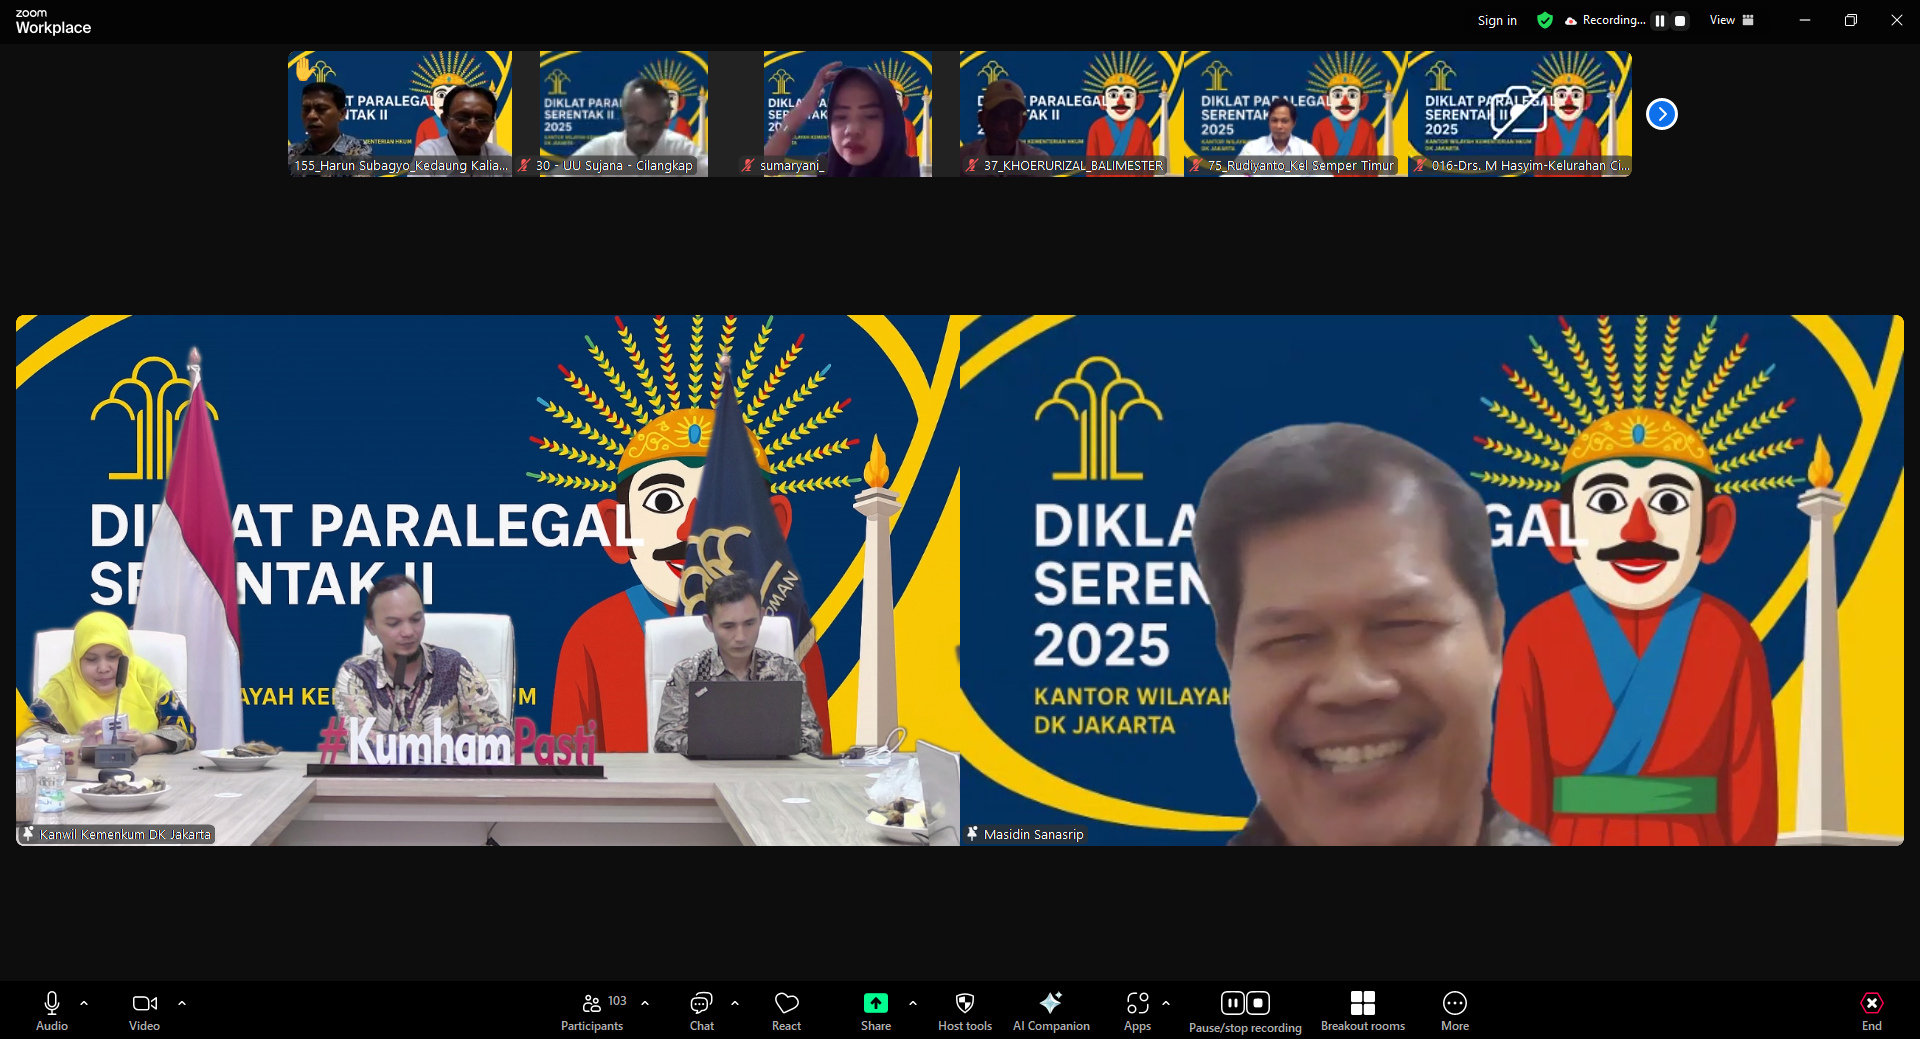Start screen sharing with the Share icon

tap(875, 1003)
